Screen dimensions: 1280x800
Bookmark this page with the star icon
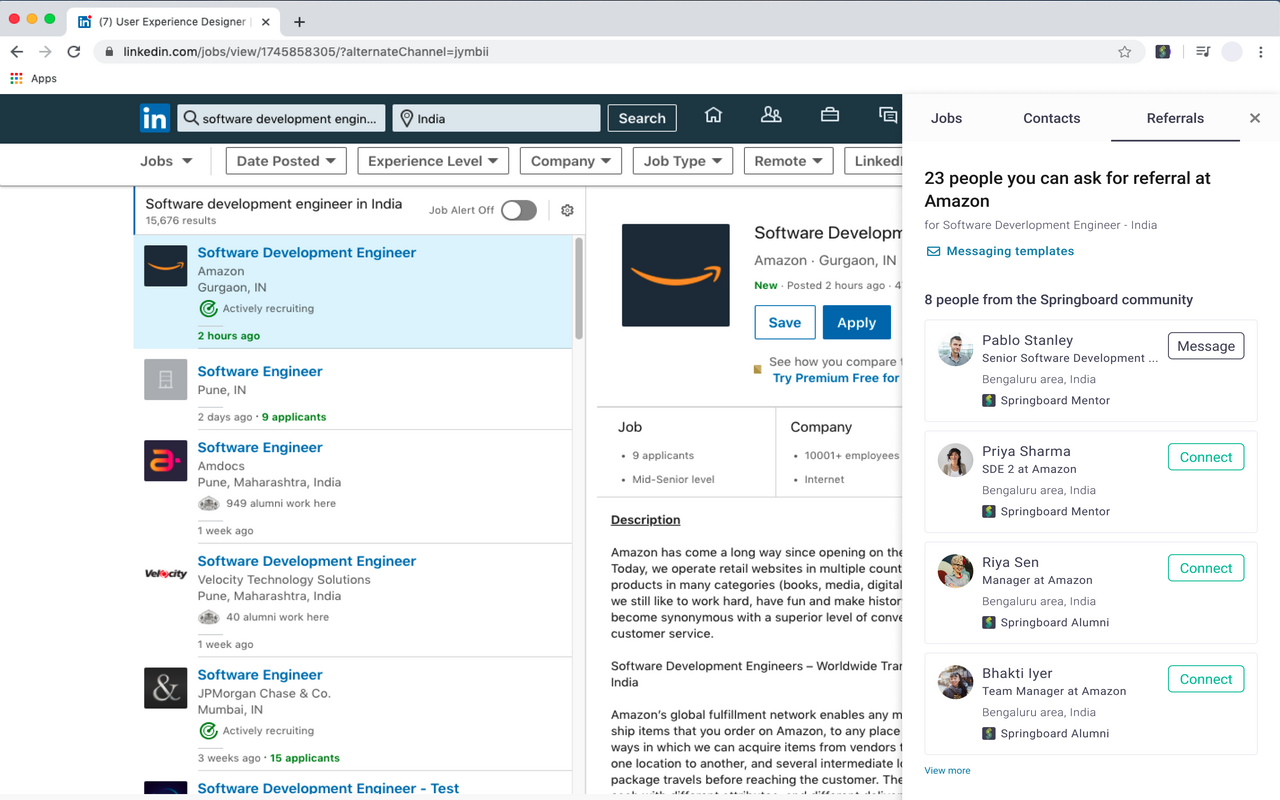pos(1124,52)
